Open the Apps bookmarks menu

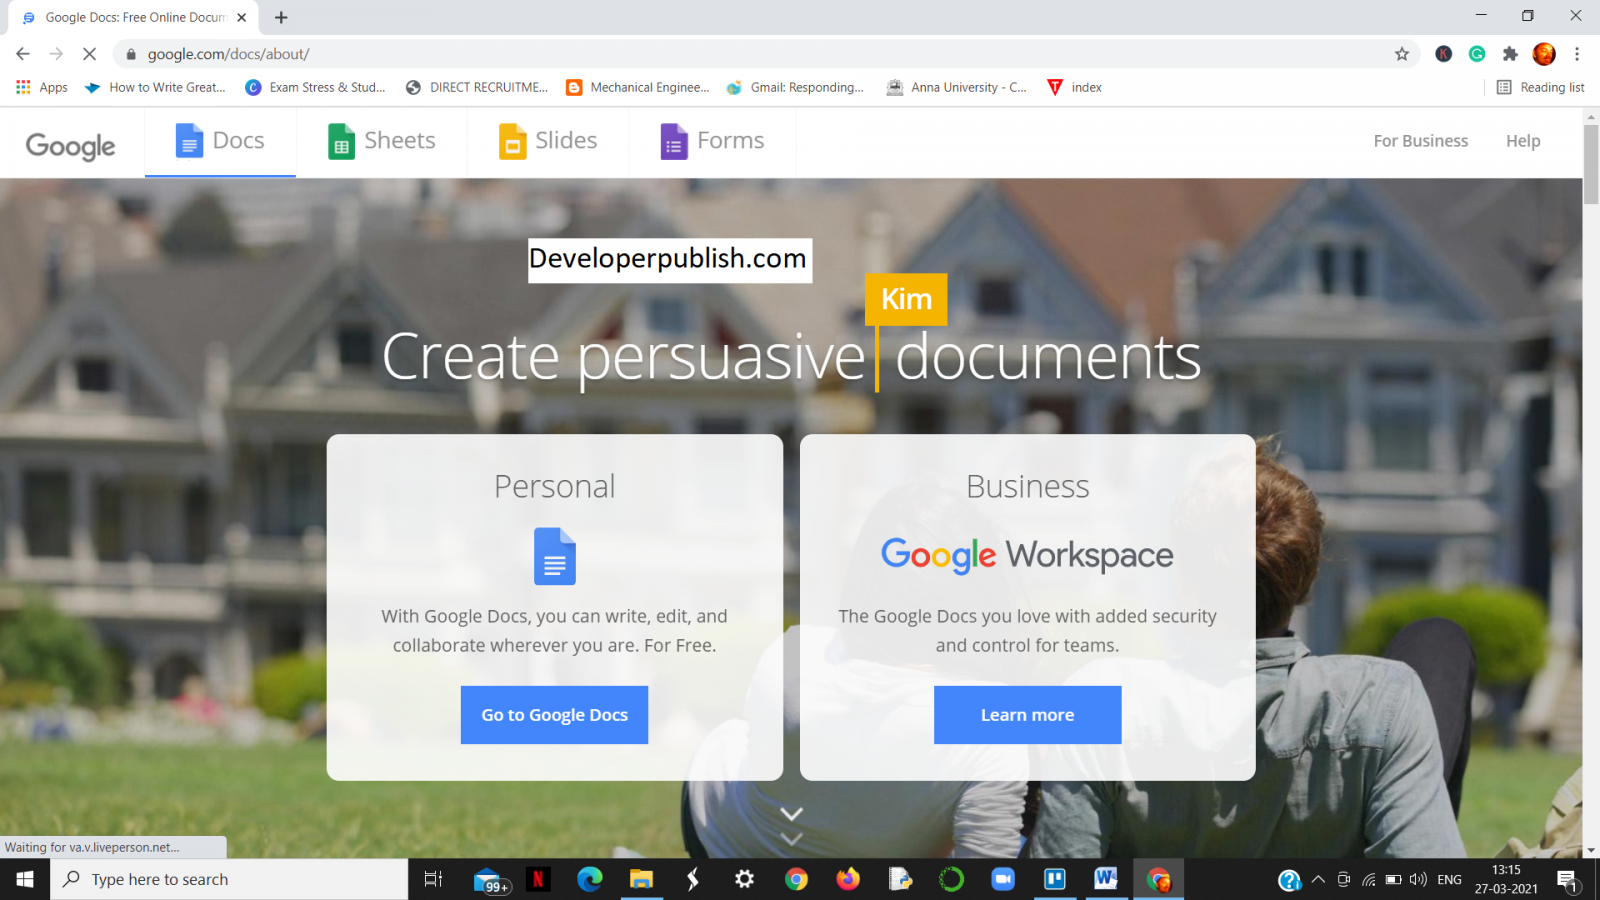[41, 87]
